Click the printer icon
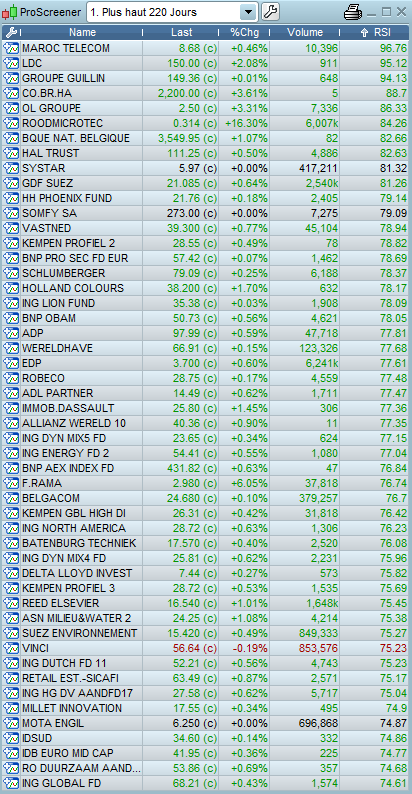412x794 pixels. tap(353, 12)
